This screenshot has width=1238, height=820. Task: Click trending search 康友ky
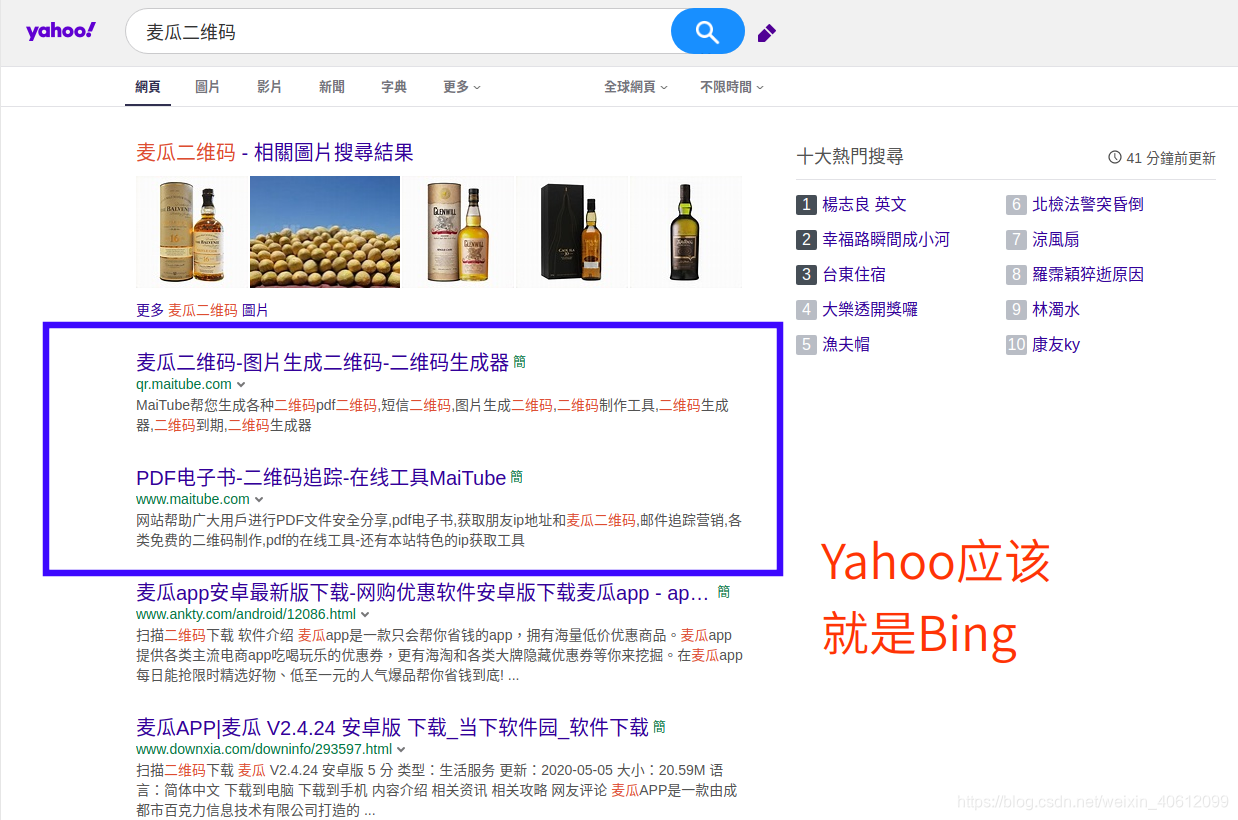pyautogui.click(x=1056, y=345)
